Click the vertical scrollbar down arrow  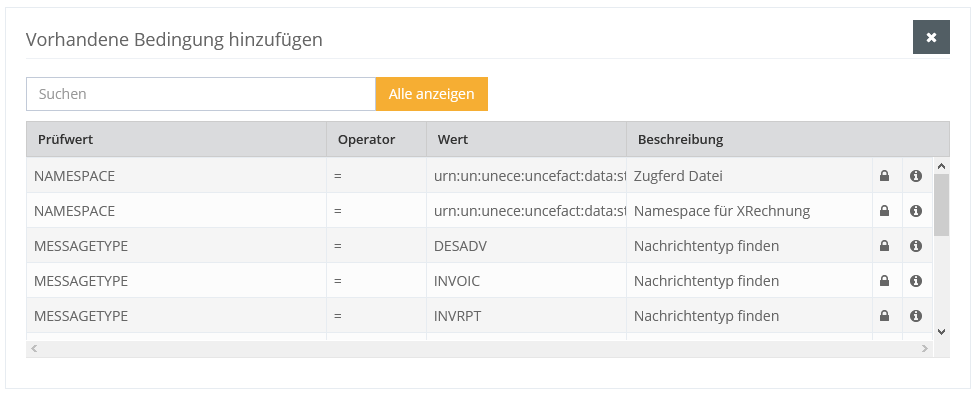(x=941, y=330)
